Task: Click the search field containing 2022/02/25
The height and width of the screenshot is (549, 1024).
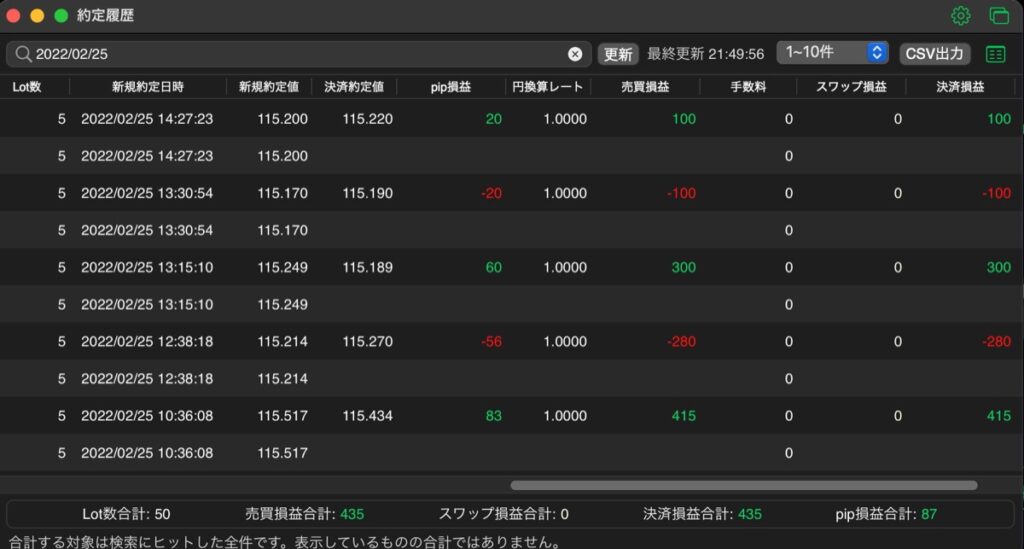Action: pyautogui.click(x=298, y=54)
